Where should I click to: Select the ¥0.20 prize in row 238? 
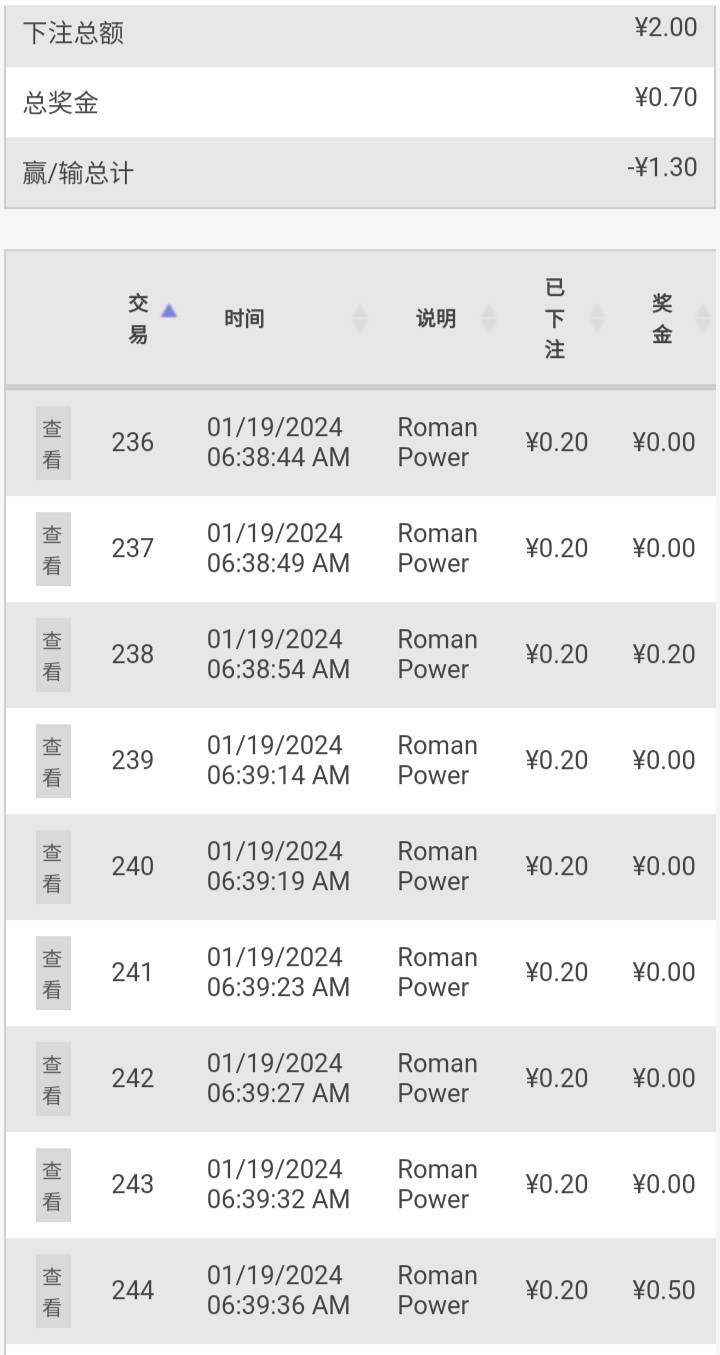click(664, 654)
